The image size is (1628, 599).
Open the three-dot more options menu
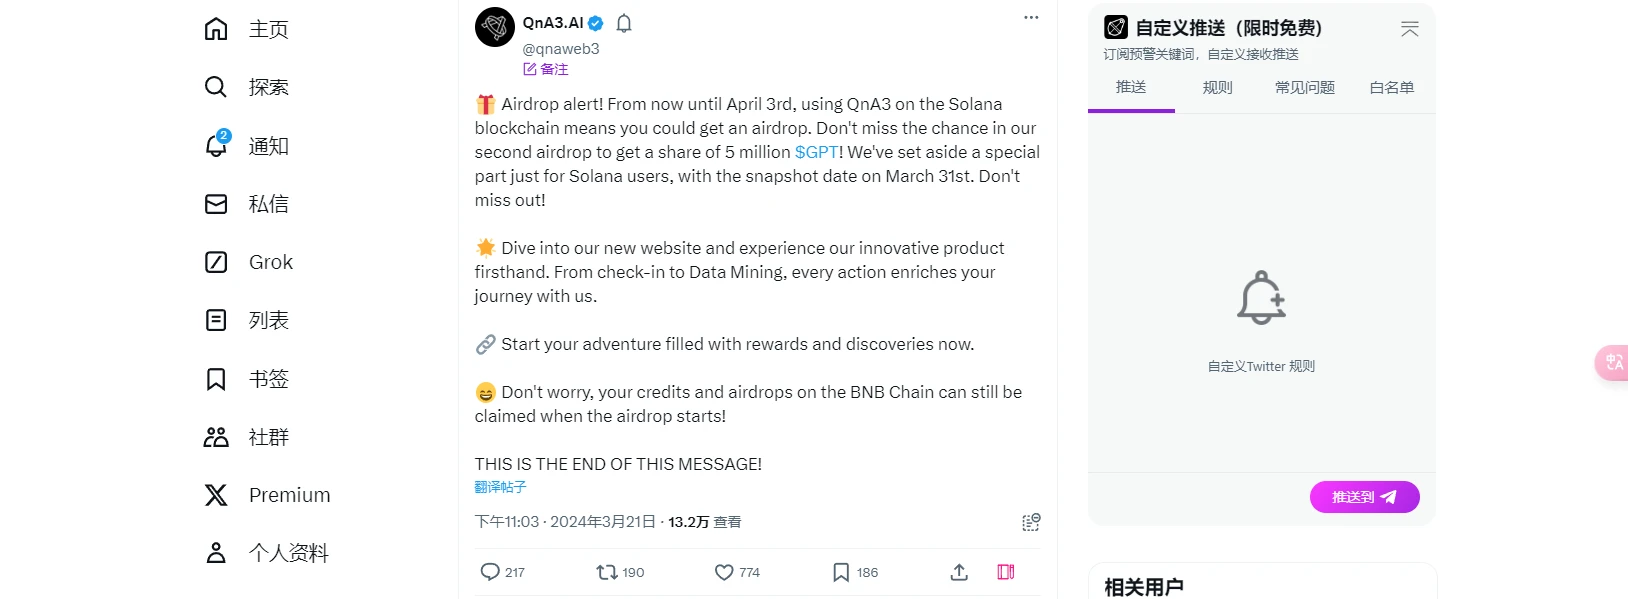(1031, 18)
